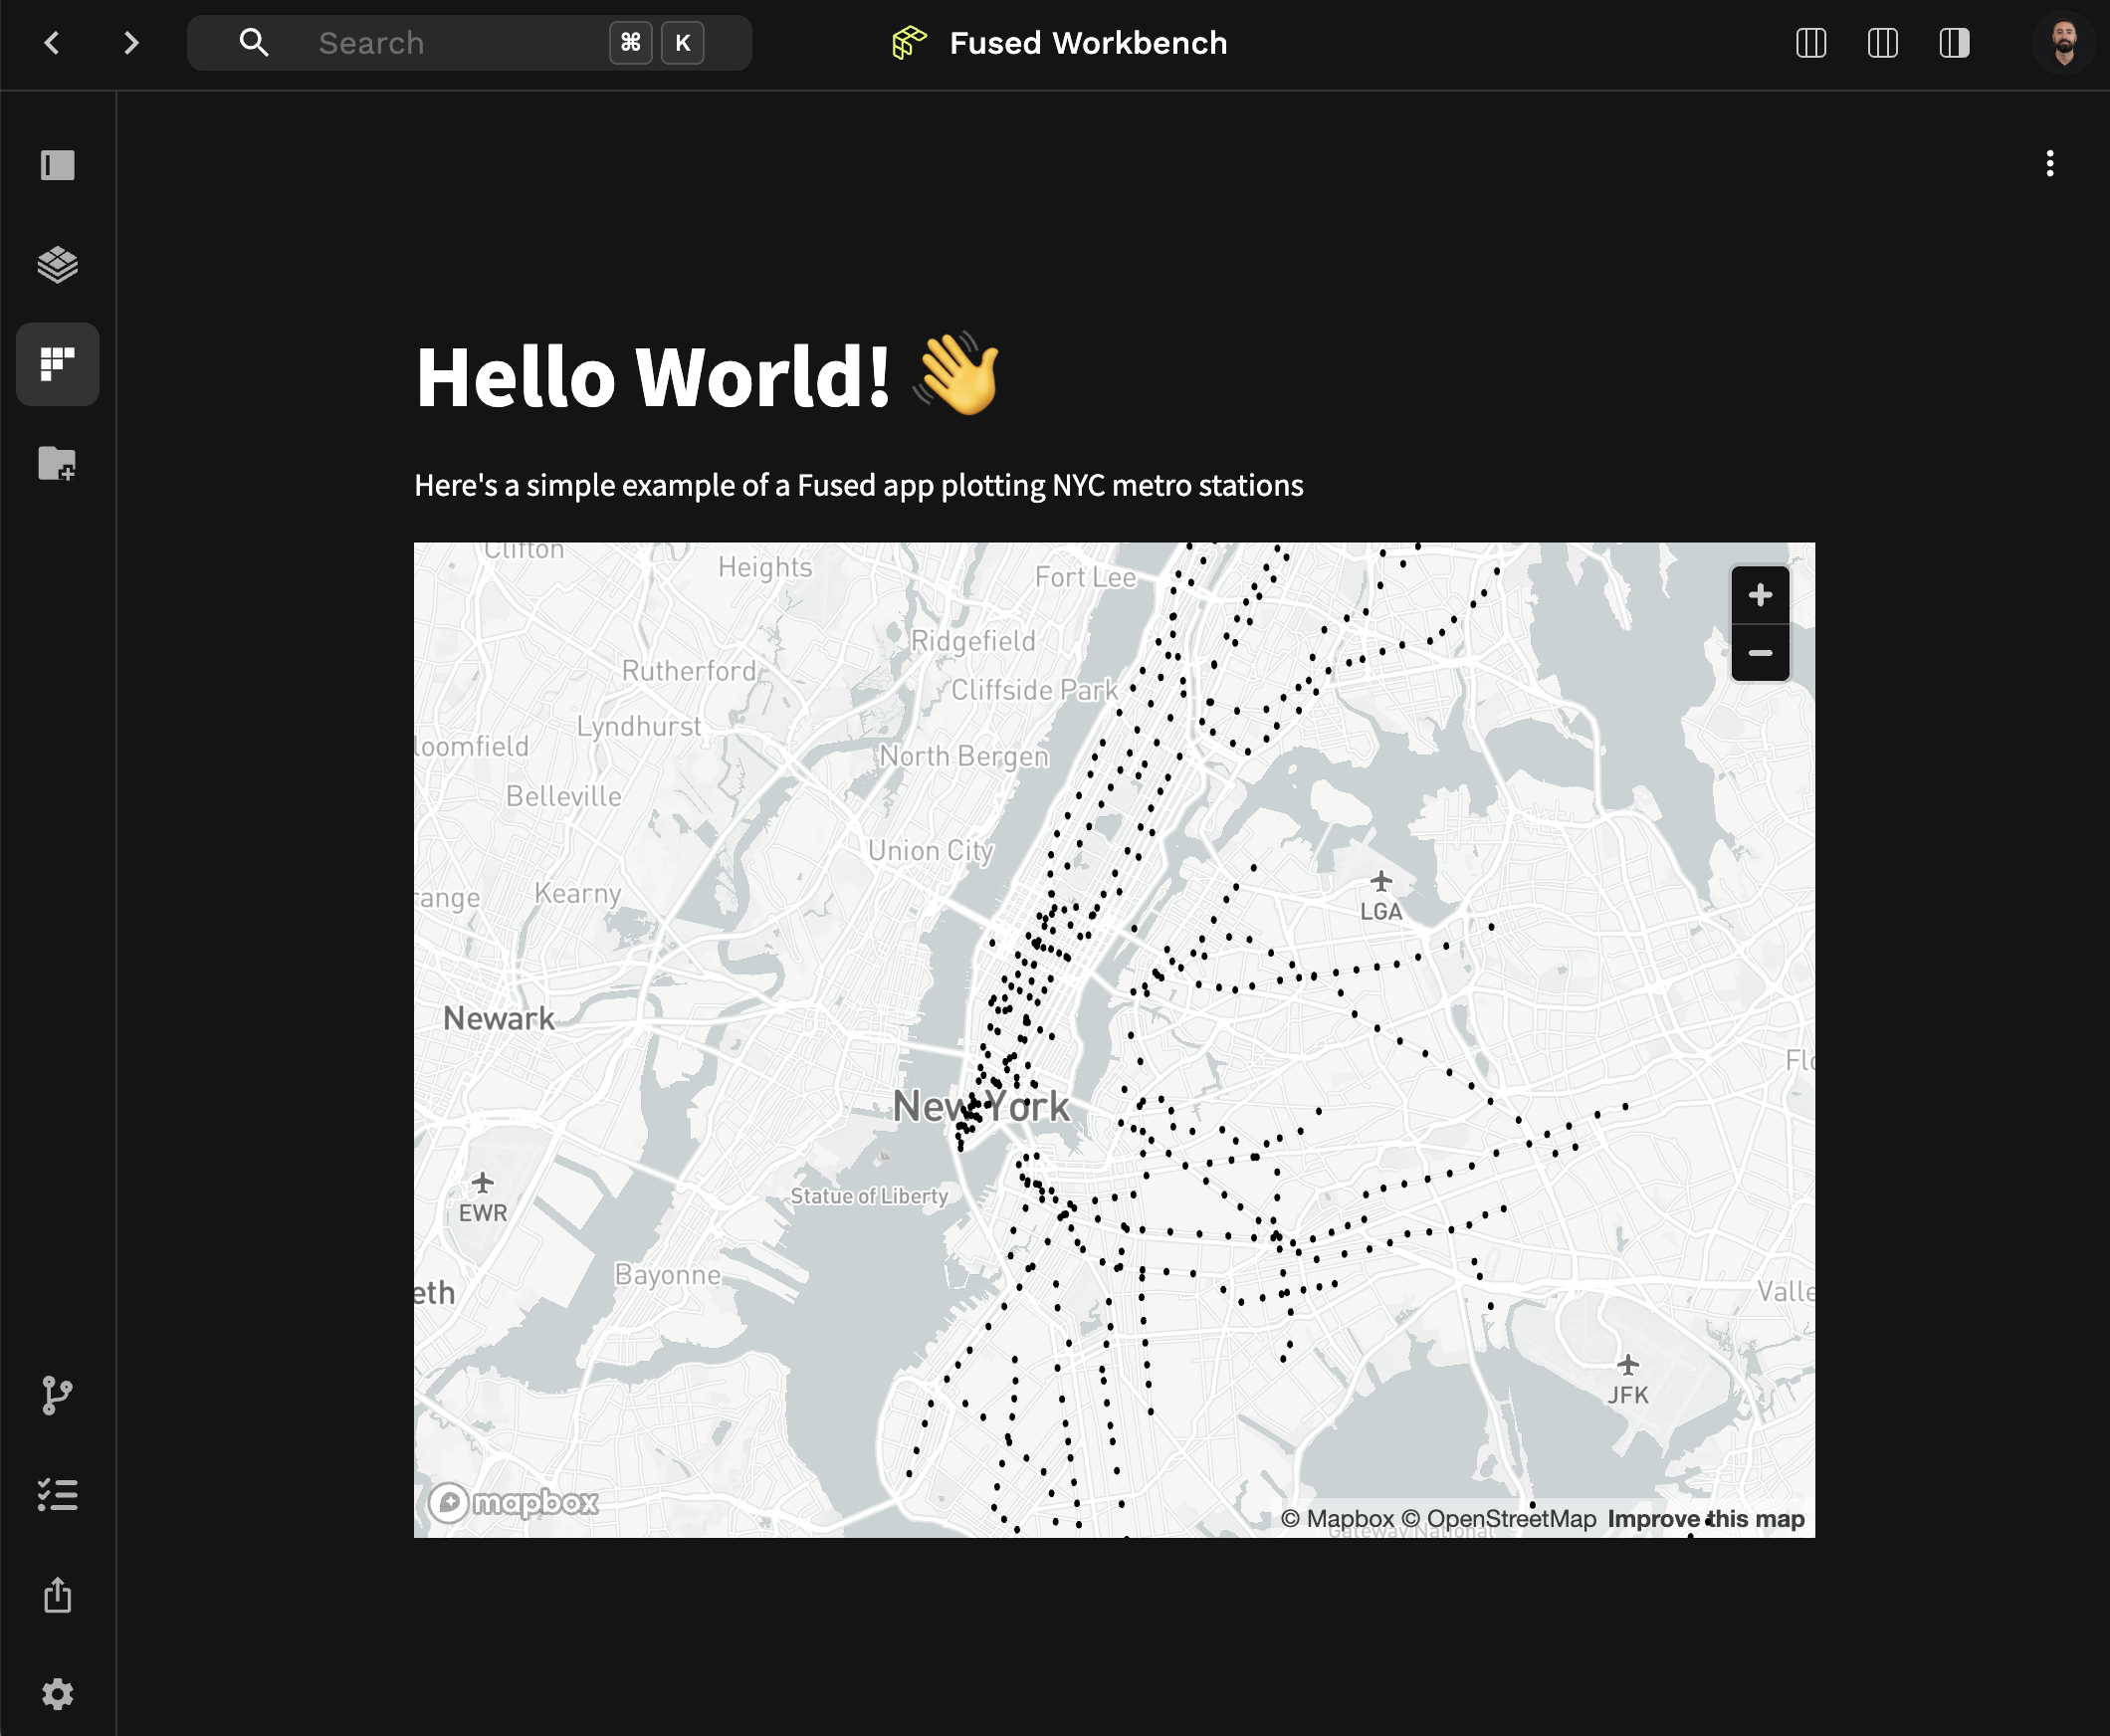2110x1736 pixels.
Task: Click the share export icon
Action: (x=57, y=1594)
